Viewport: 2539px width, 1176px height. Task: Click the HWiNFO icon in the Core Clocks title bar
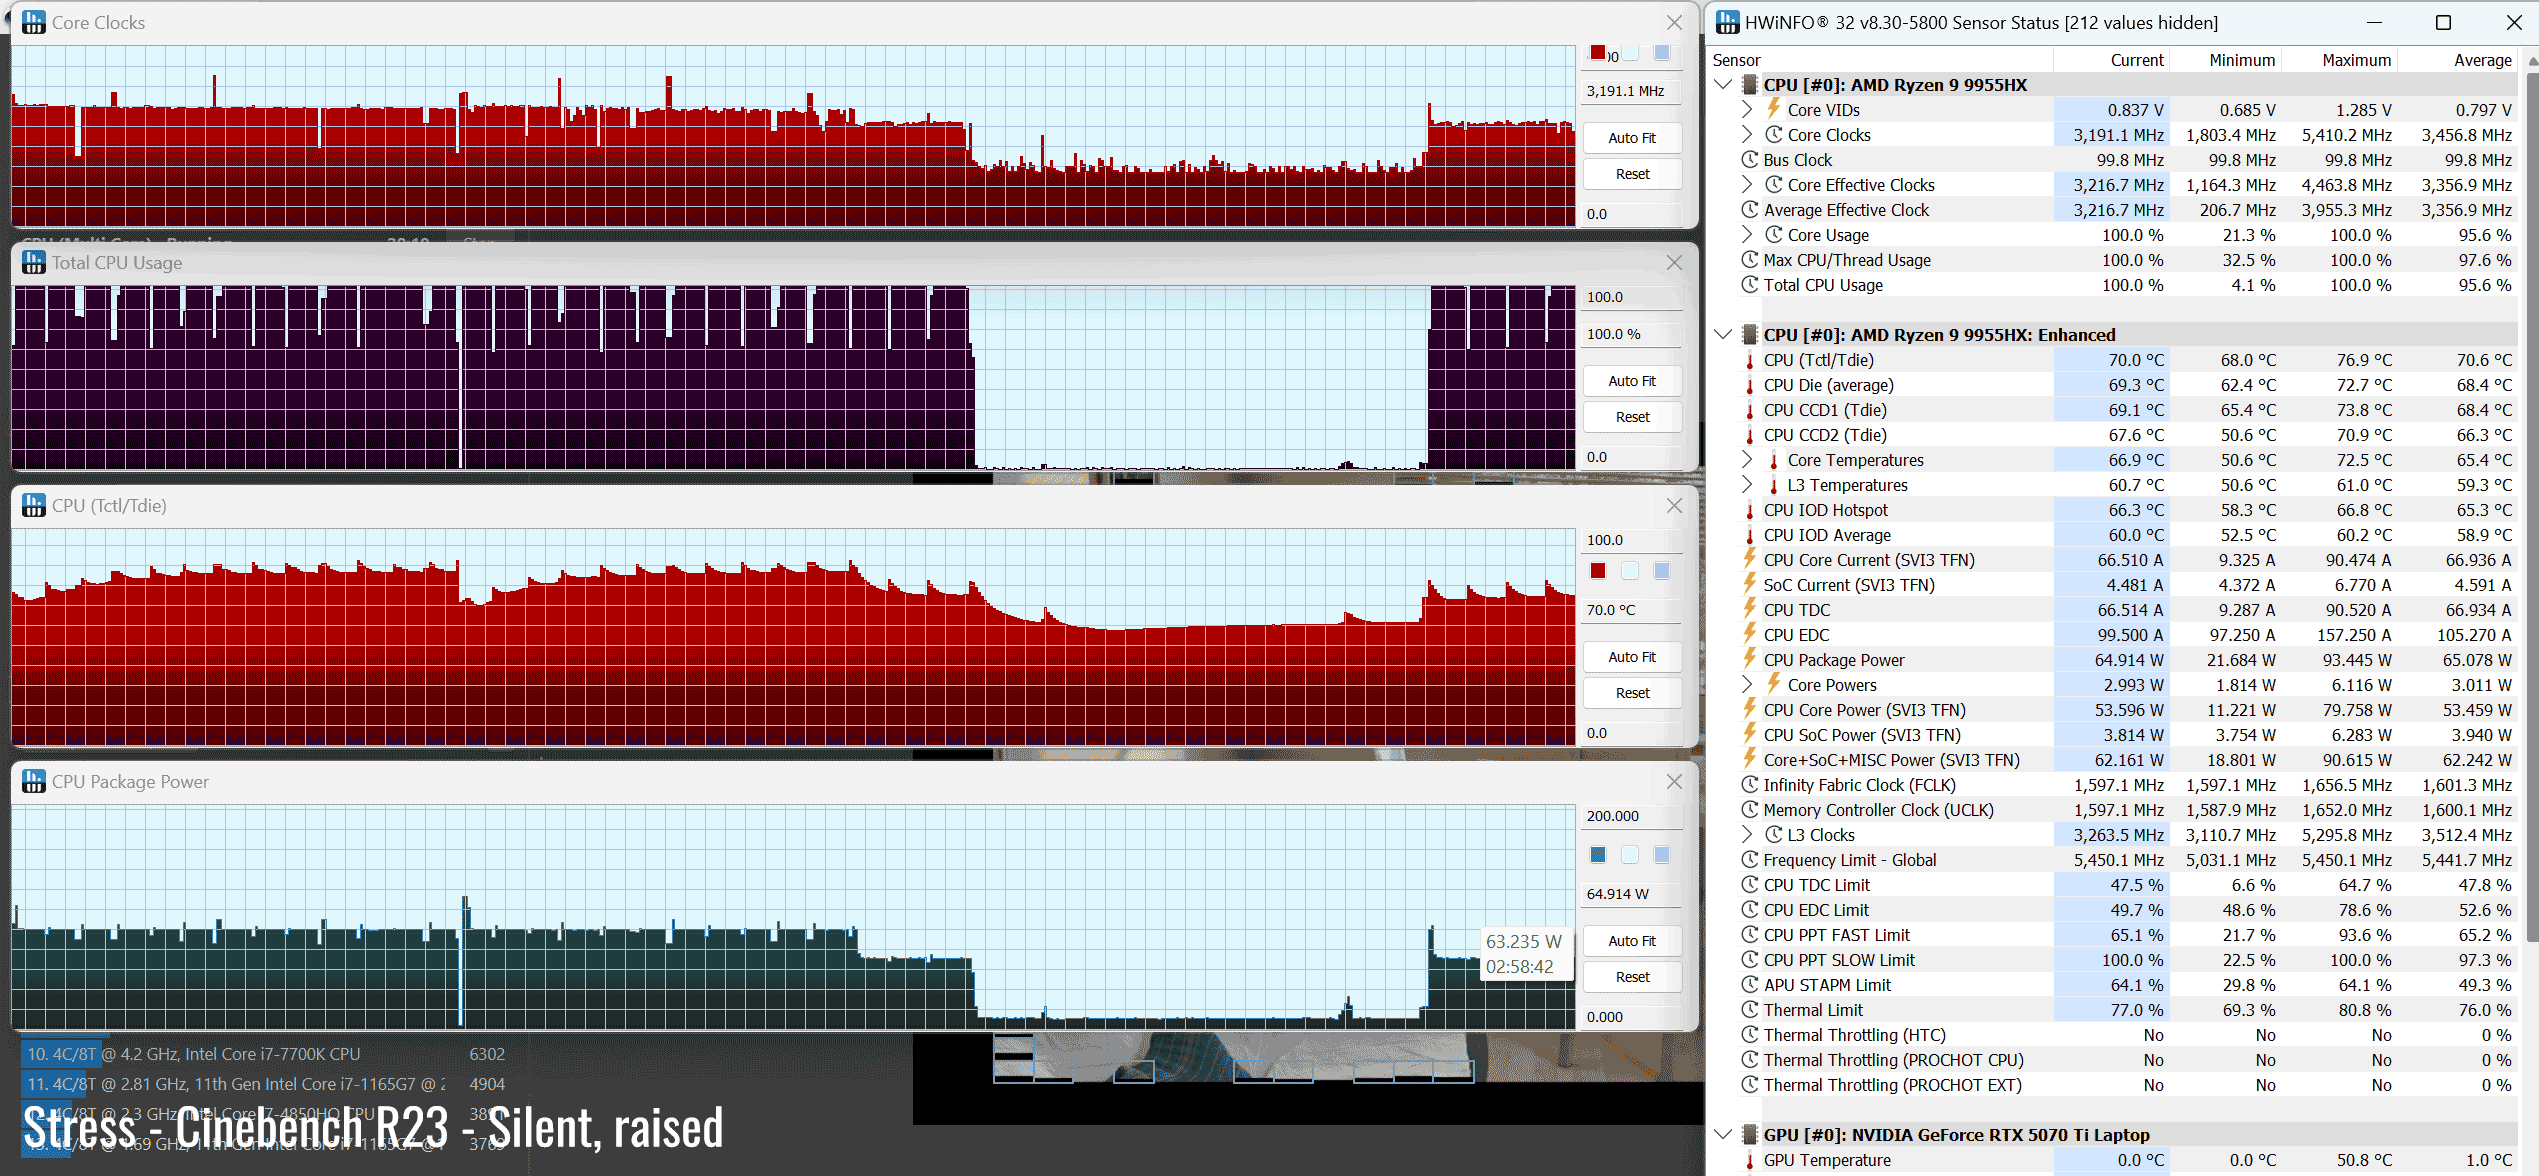coord(34,22)
